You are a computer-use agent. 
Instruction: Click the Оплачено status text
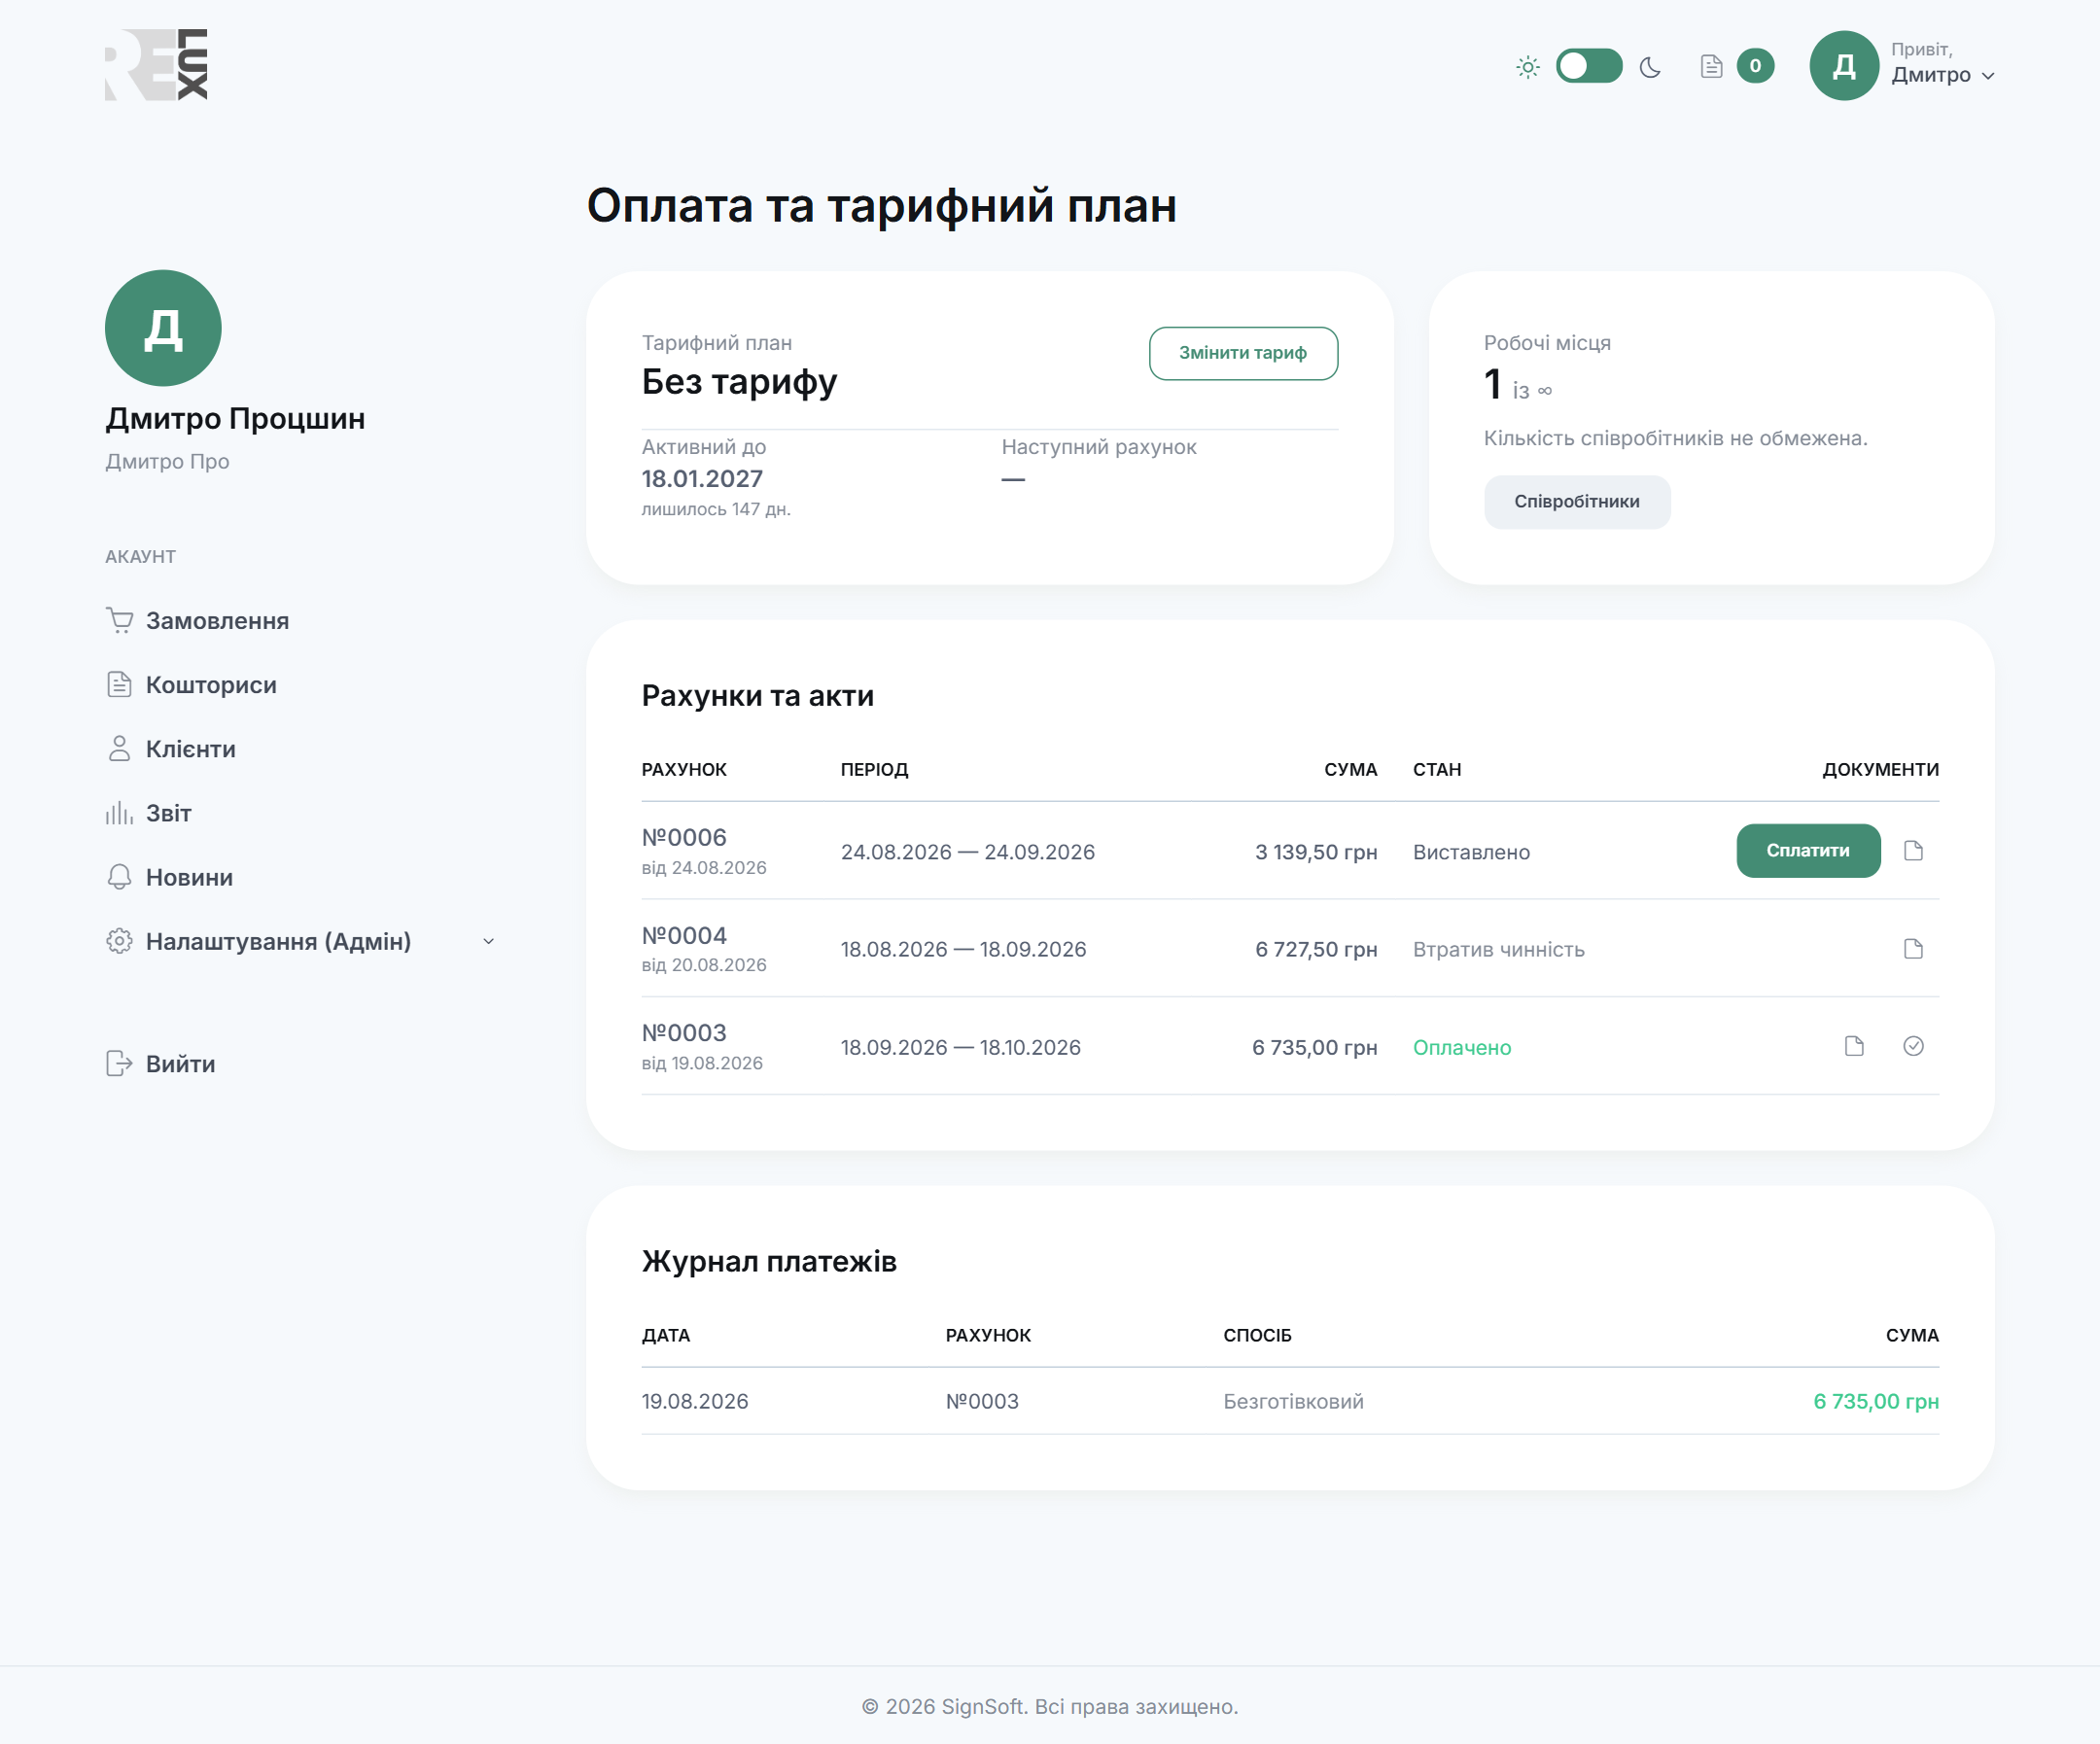point(1461,1048)
